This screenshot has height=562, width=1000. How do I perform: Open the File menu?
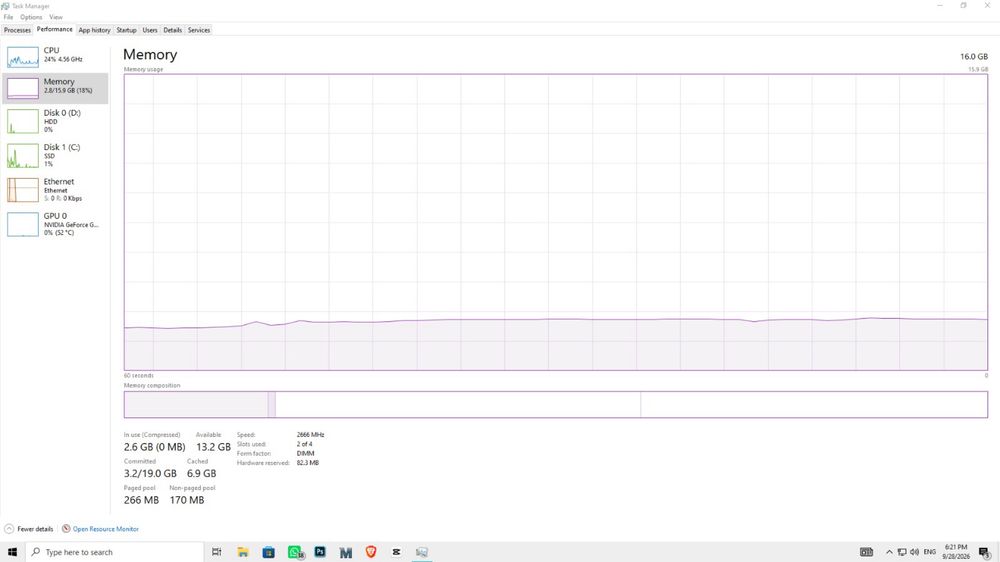8,17
